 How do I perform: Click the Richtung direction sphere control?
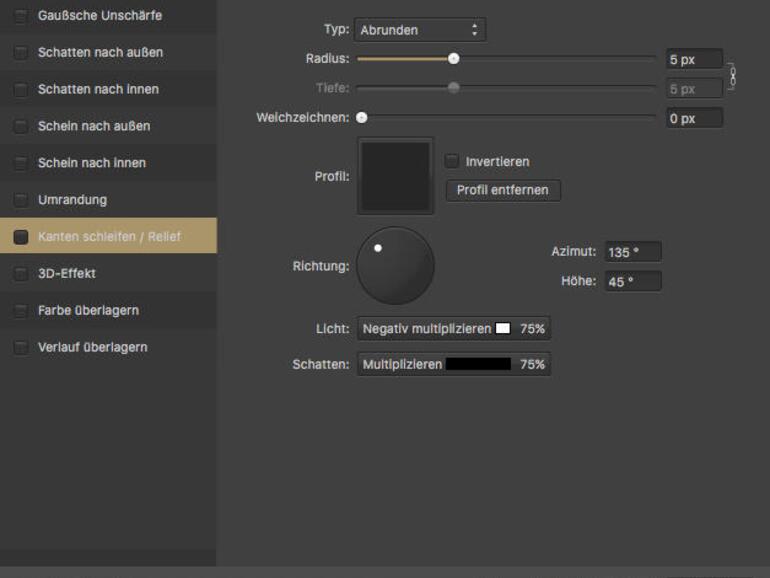[395, 266]
